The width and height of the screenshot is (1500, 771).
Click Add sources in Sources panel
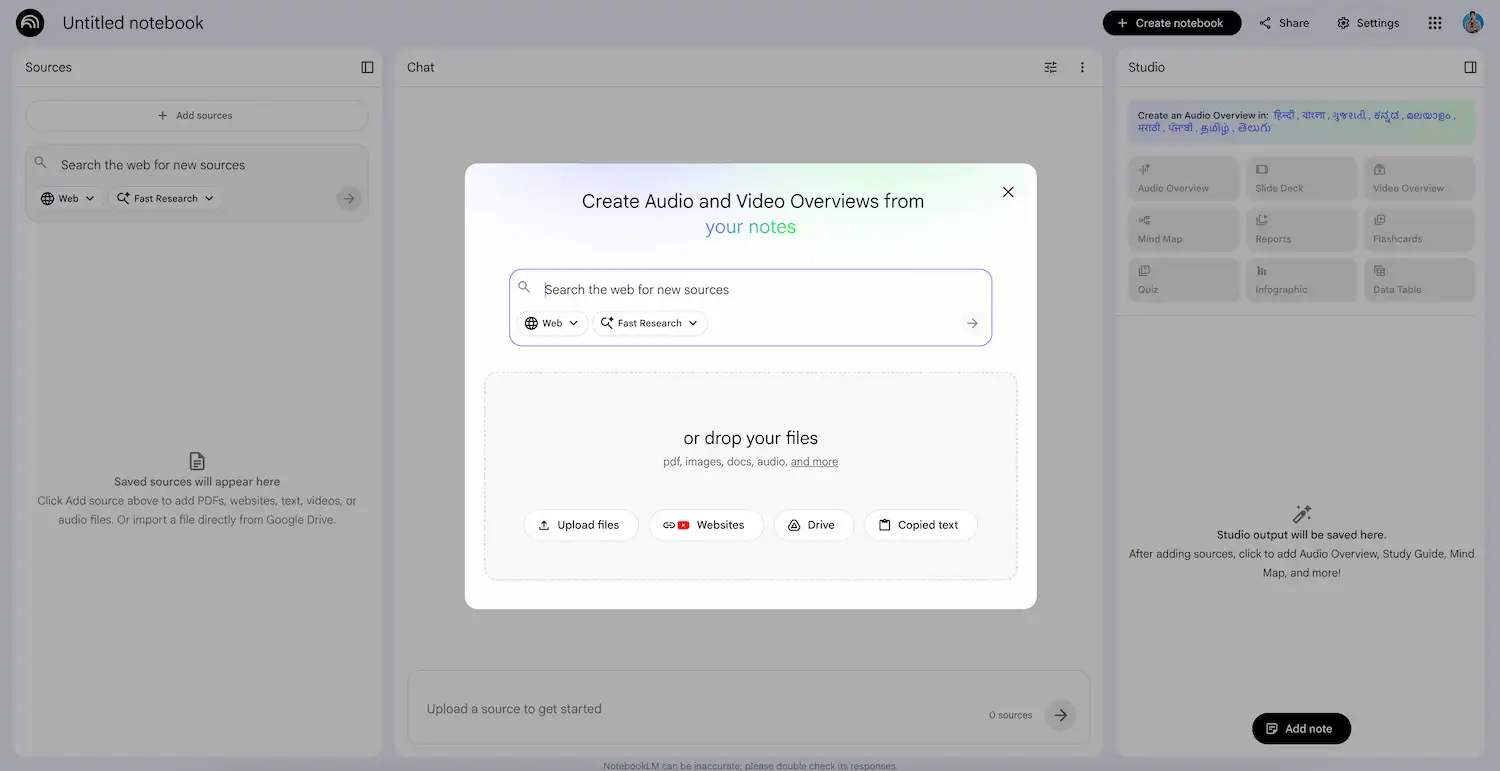tap(197, 115)
